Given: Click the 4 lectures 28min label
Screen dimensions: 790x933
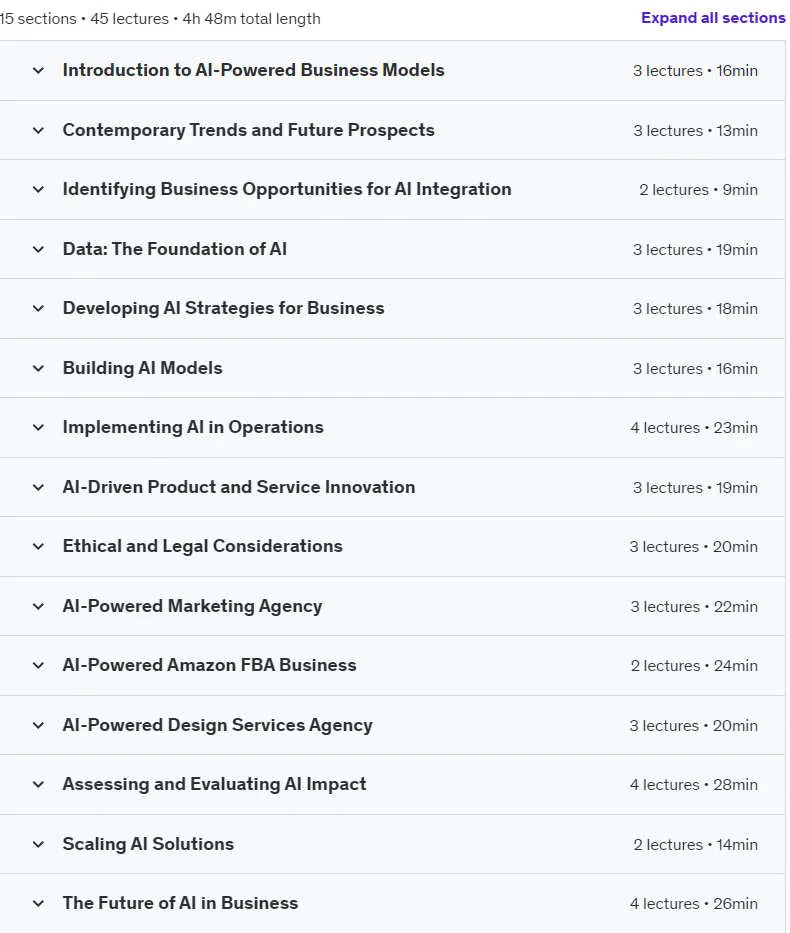Looking at the screenshot, I should click(x=694, y=784).
